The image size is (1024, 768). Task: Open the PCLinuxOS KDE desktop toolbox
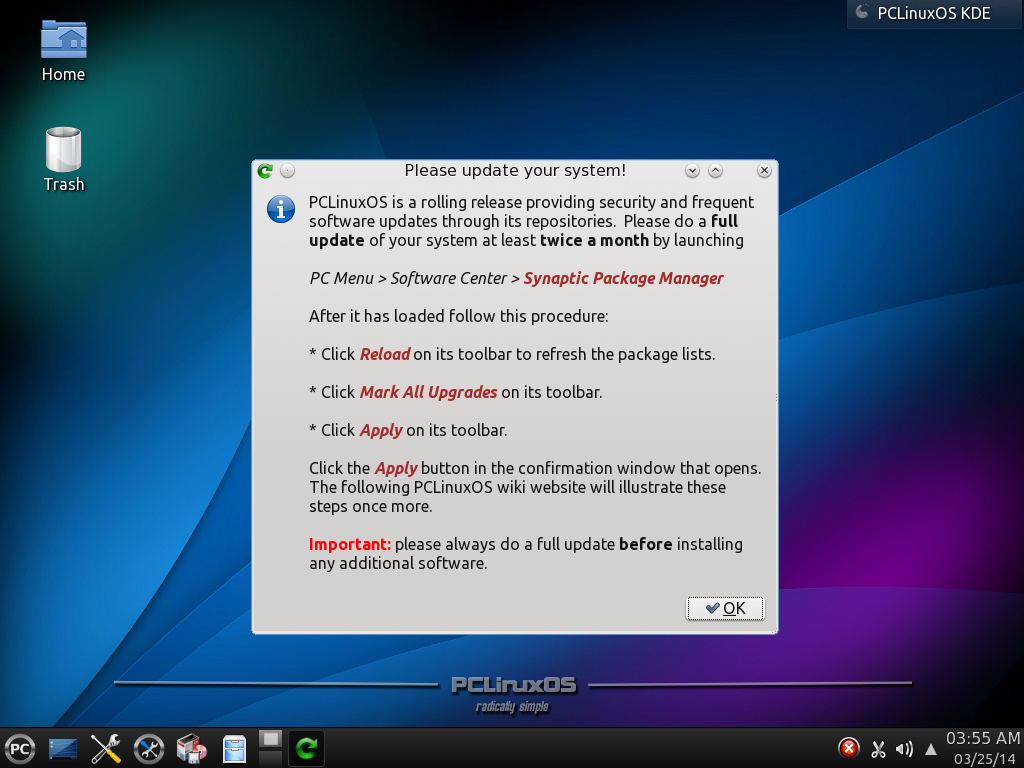(934, 13)
